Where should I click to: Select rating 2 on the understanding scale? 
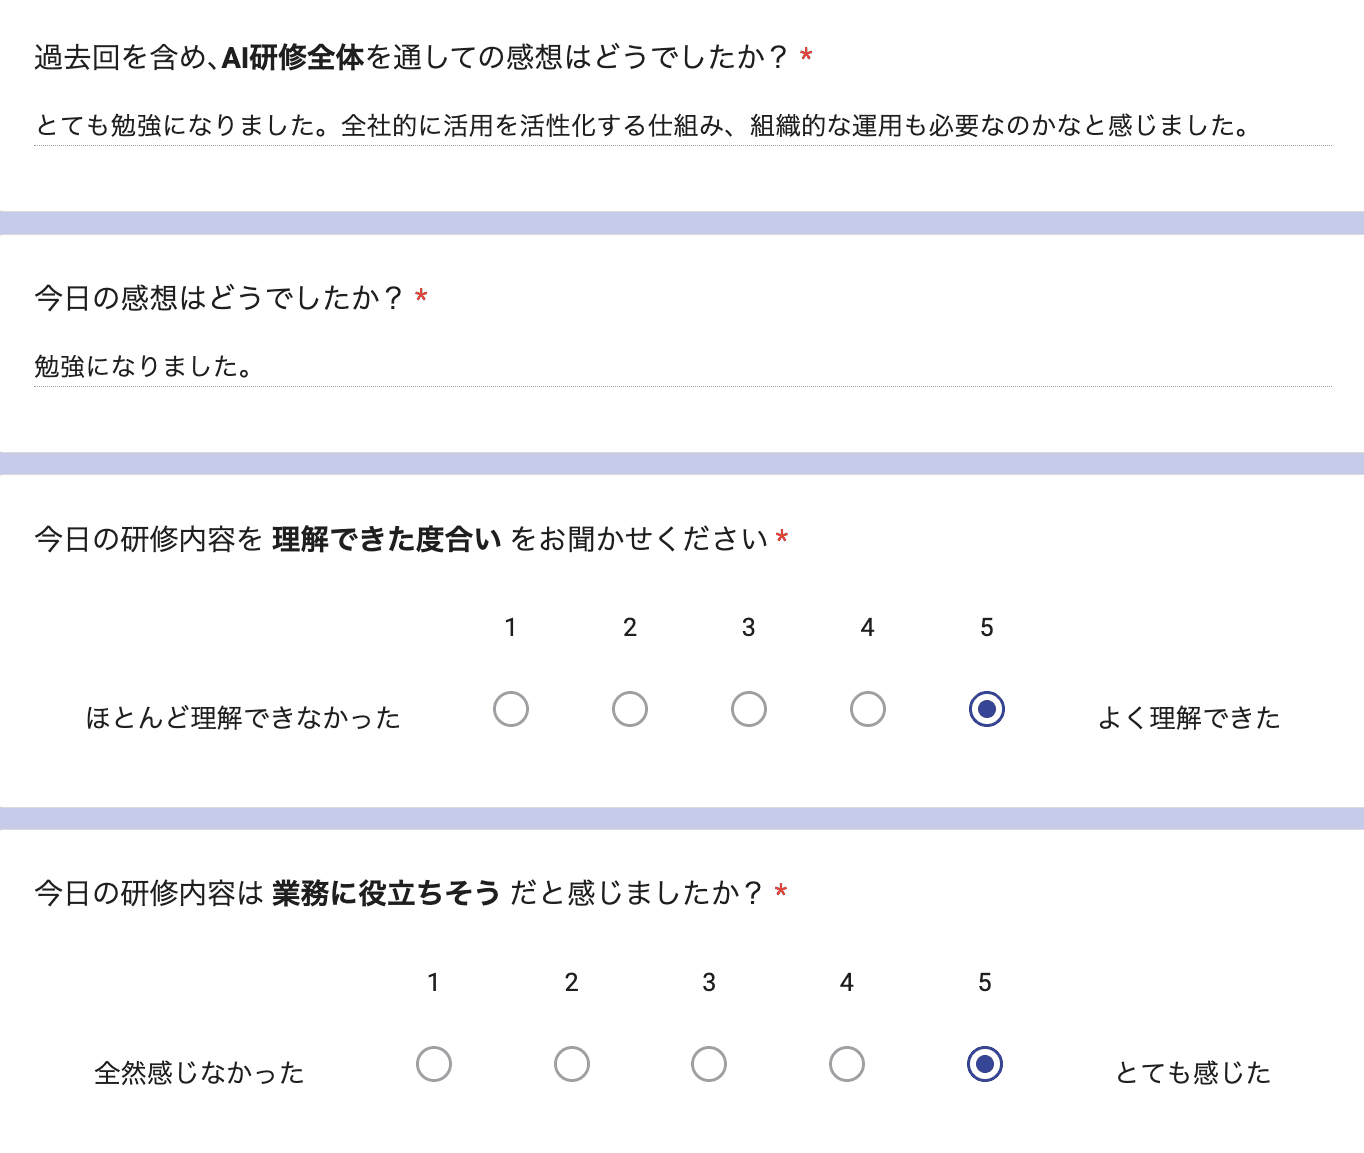click(x=629, y=709)
